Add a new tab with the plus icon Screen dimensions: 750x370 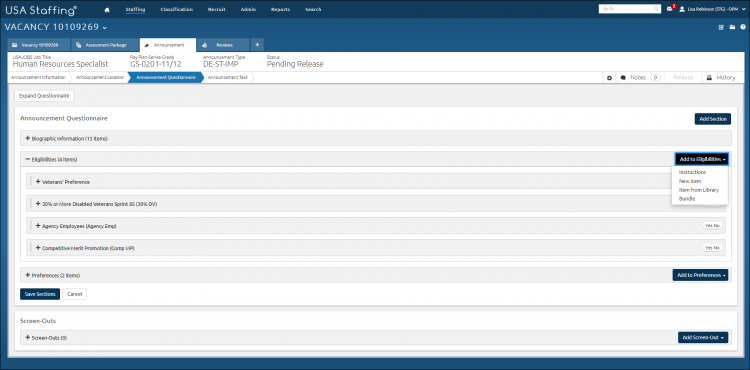(x=257, y=45)
